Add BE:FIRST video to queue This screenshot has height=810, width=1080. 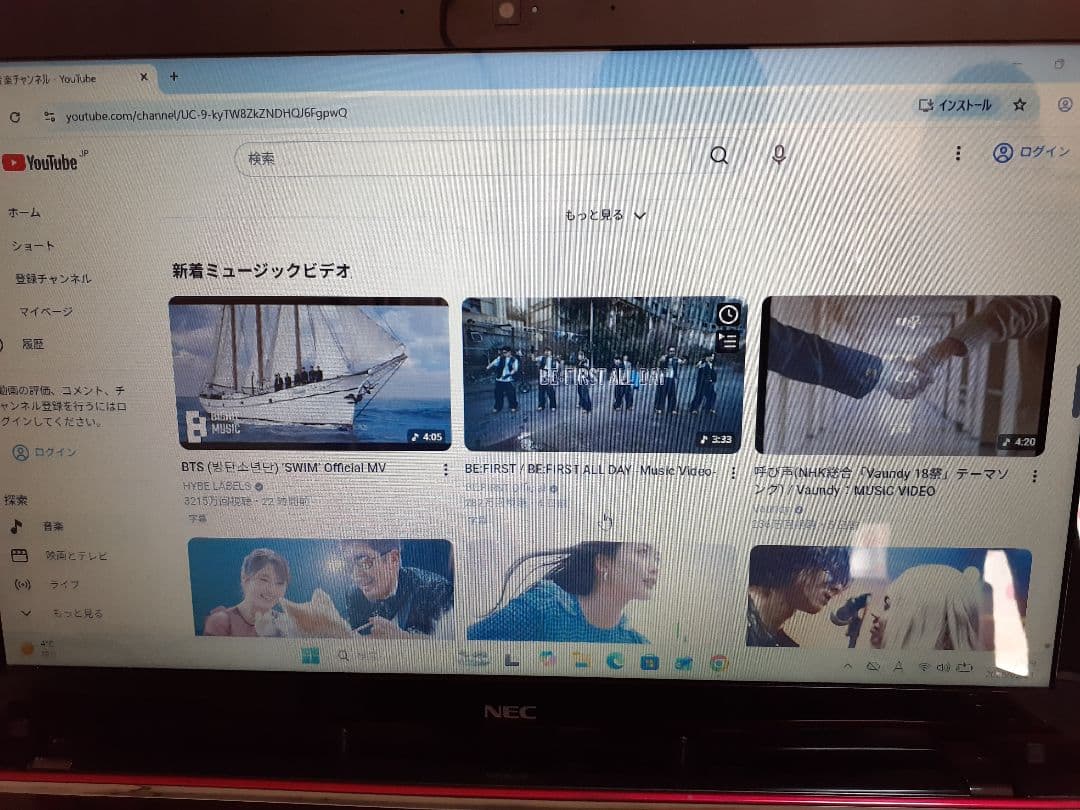pos(728,340)
